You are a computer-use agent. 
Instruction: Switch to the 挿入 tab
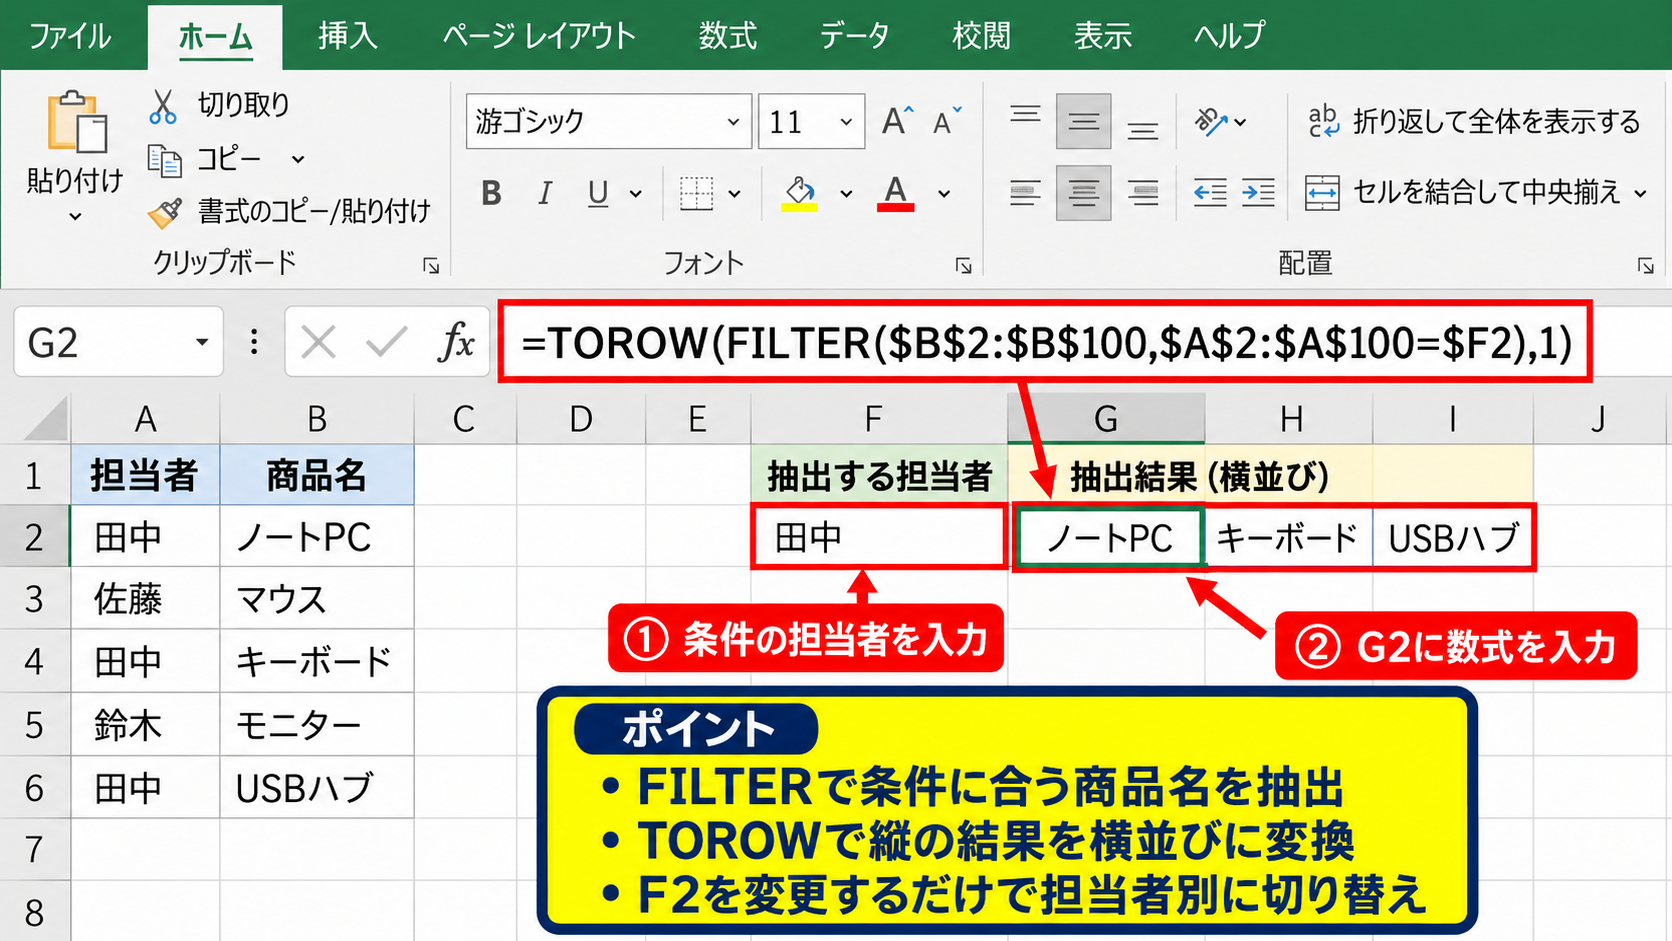(348, 36)
